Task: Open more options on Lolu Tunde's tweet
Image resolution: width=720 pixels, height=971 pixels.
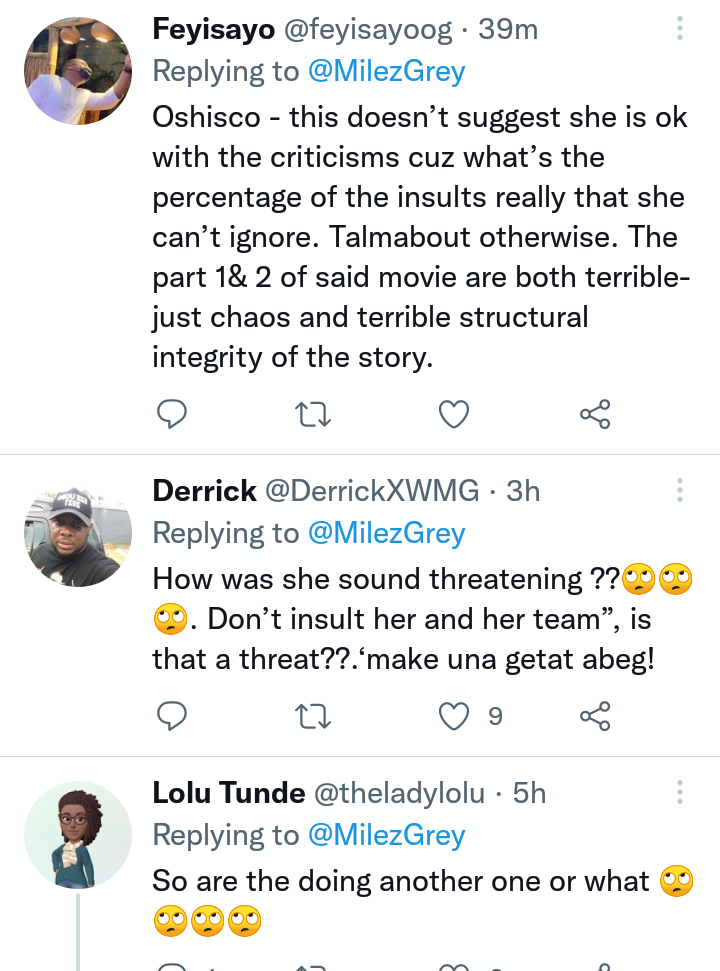Action: (x=680, y=792)
